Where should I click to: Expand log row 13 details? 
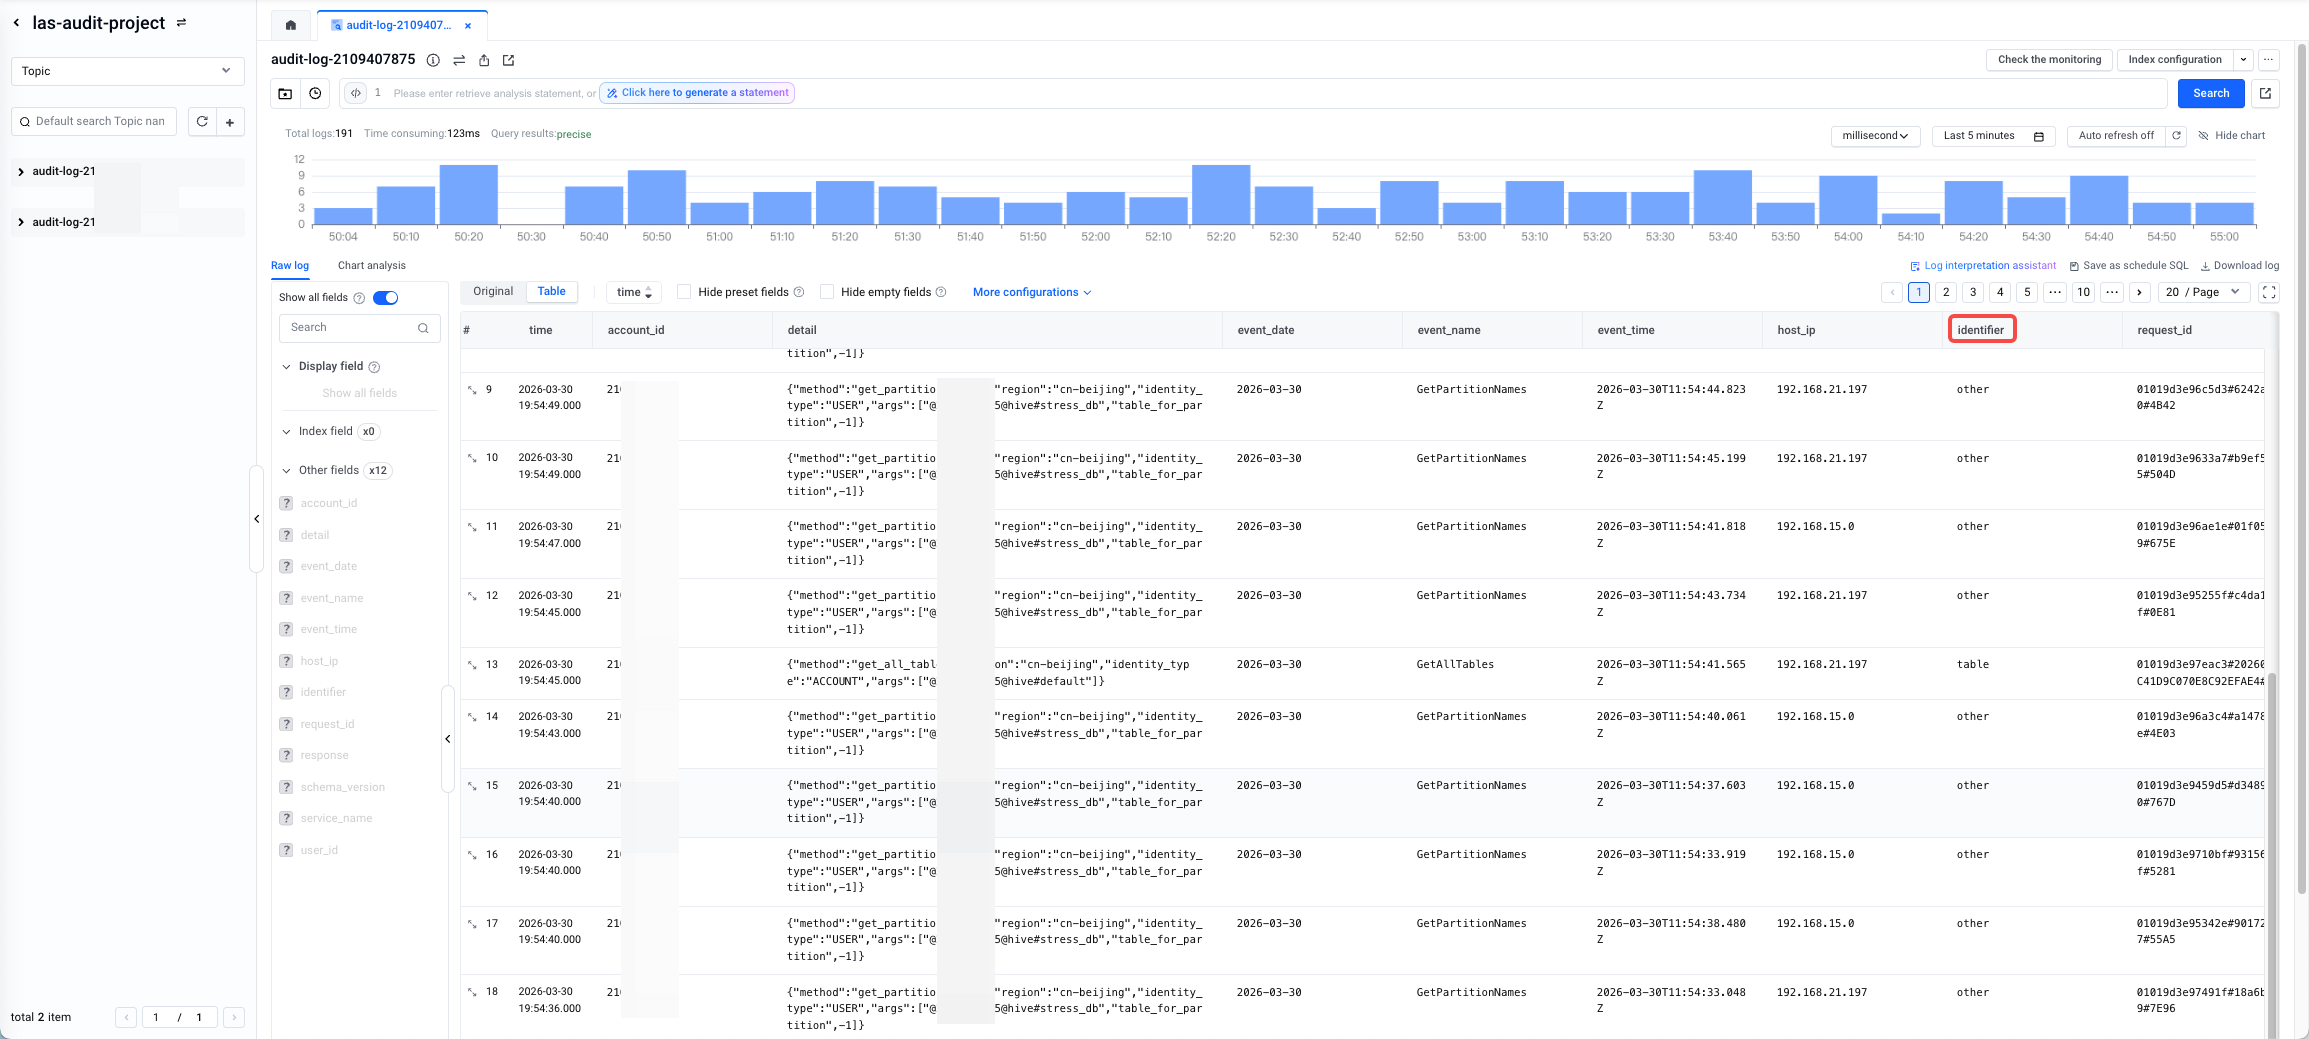(472, 665)
